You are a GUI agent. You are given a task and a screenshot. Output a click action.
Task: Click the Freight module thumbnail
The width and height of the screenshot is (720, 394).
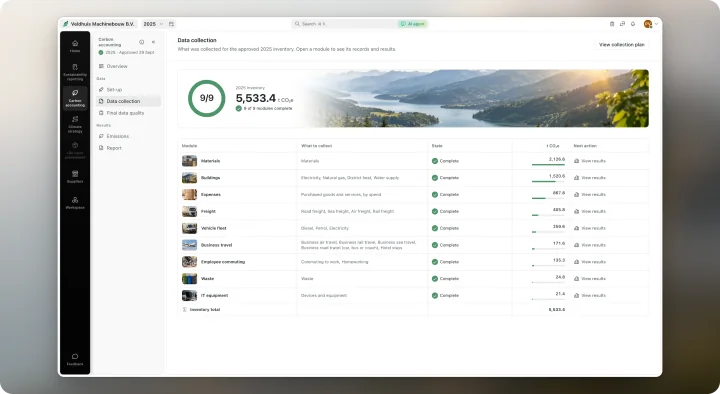click(x=189, y=211)
